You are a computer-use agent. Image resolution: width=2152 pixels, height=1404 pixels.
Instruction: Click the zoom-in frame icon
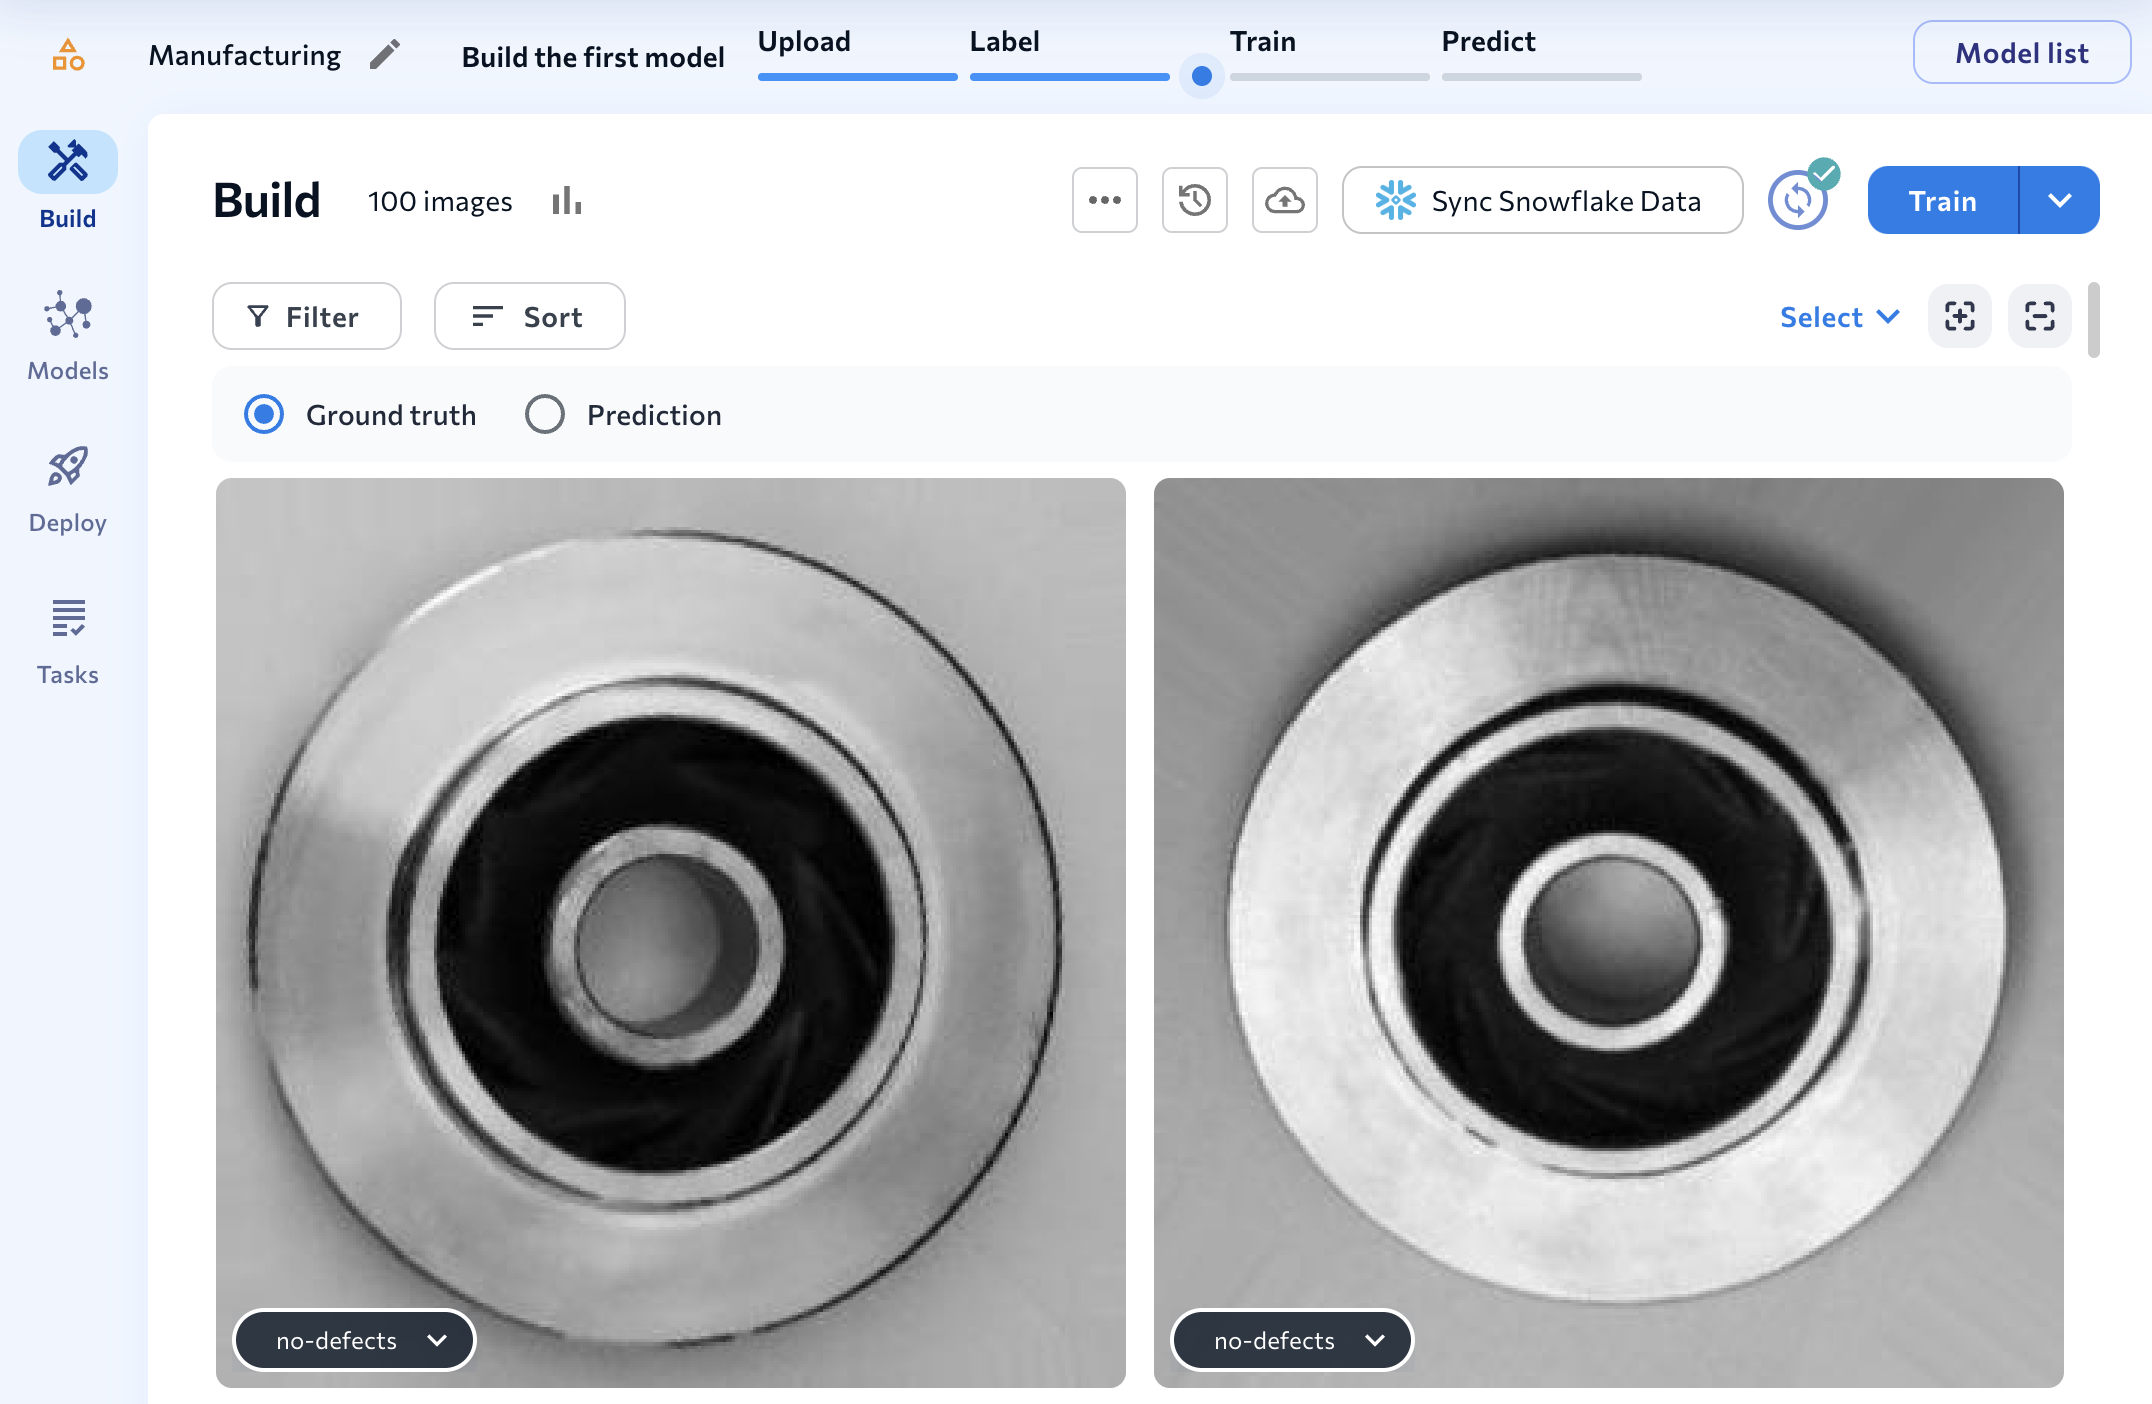click(1959, 317)
